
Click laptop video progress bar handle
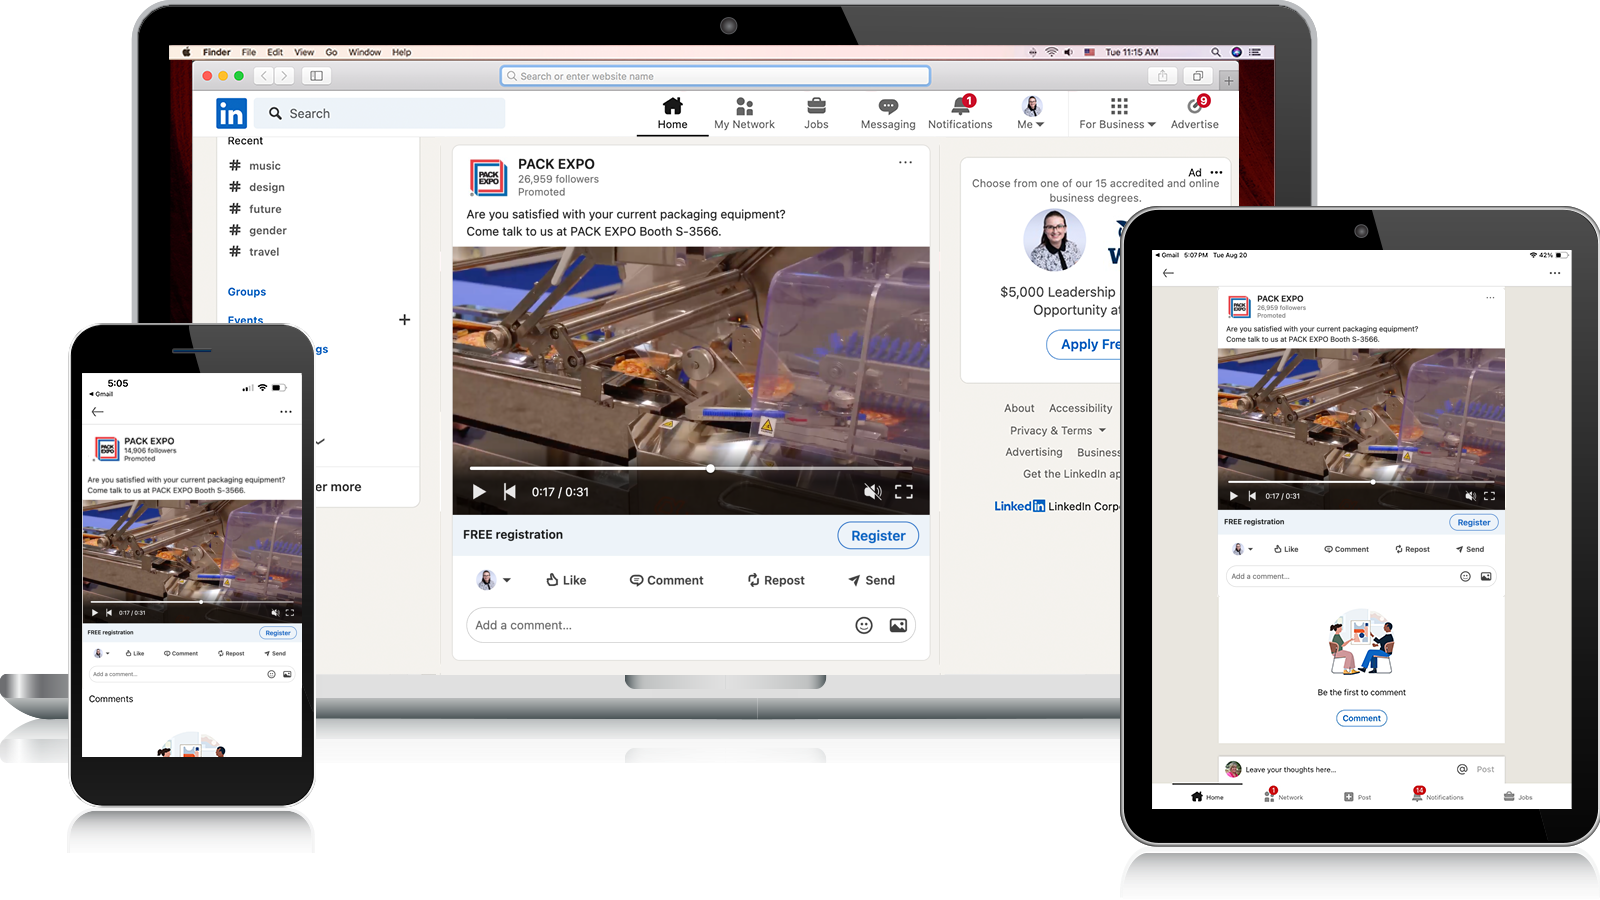point(711,468)
